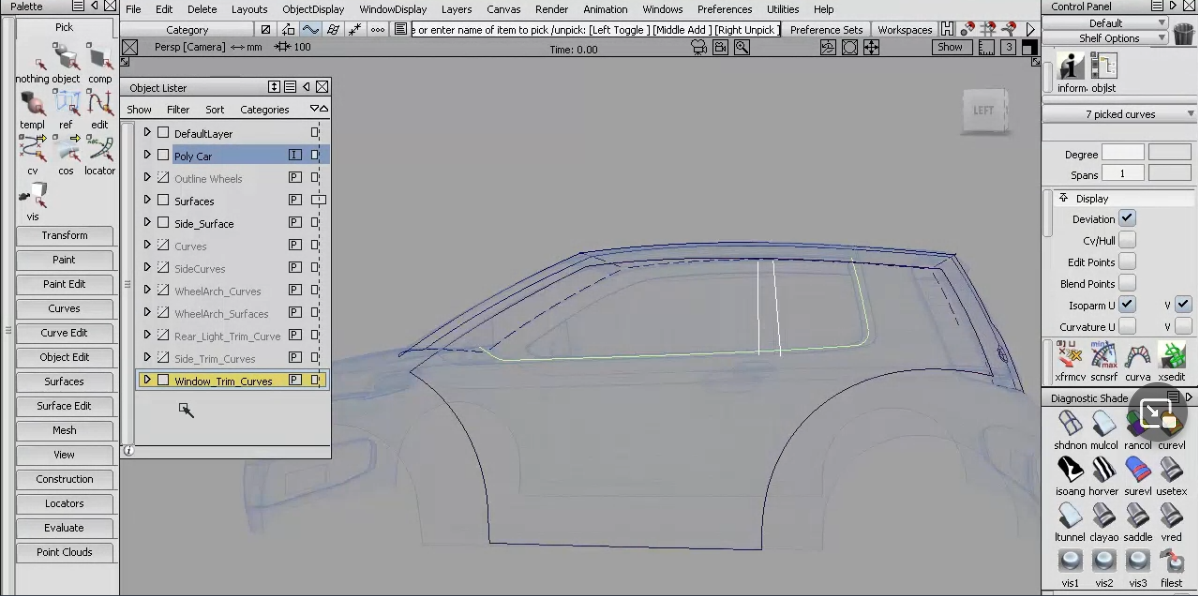The image size is (1198, 596).
Task: Expand the Surfaces layer
Action: click(147, 200)
